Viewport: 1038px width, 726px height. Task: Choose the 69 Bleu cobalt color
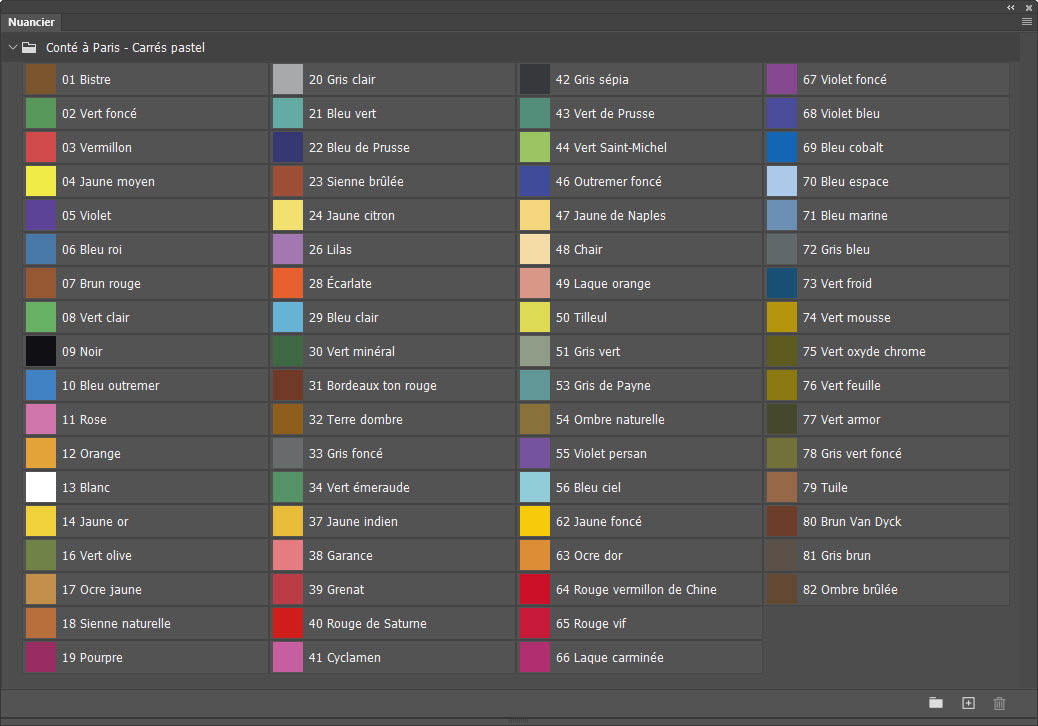click(782, 148)
